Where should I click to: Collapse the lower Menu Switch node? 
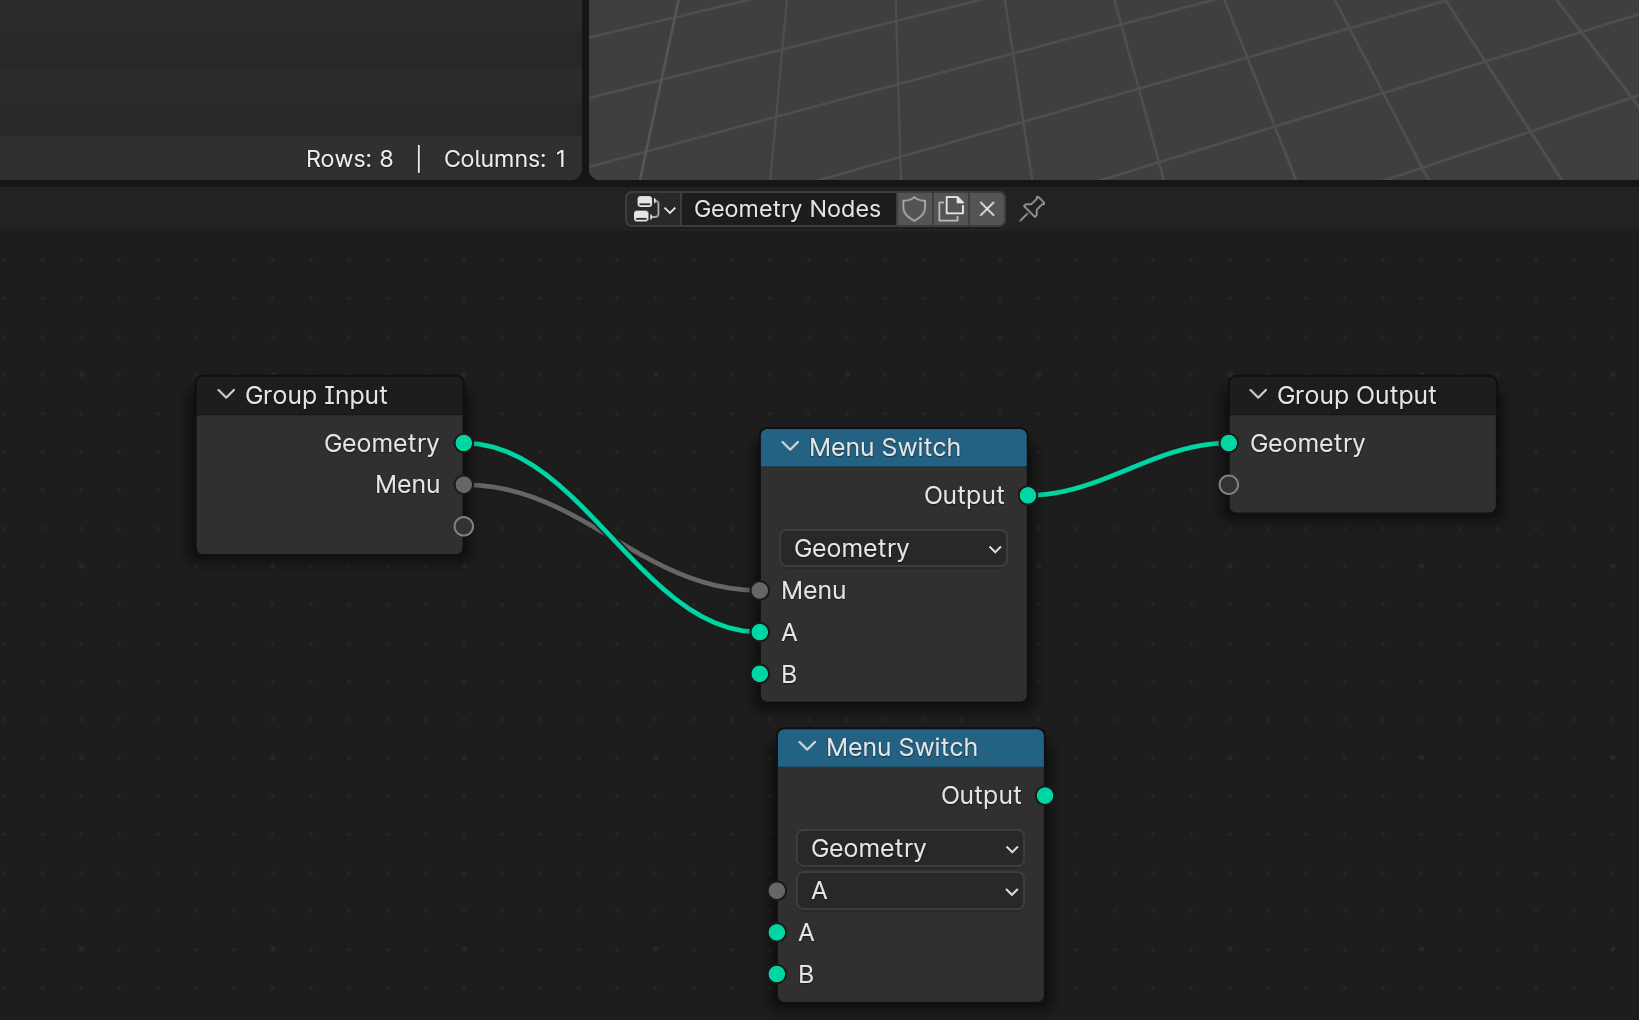click(x=807, y=747)
